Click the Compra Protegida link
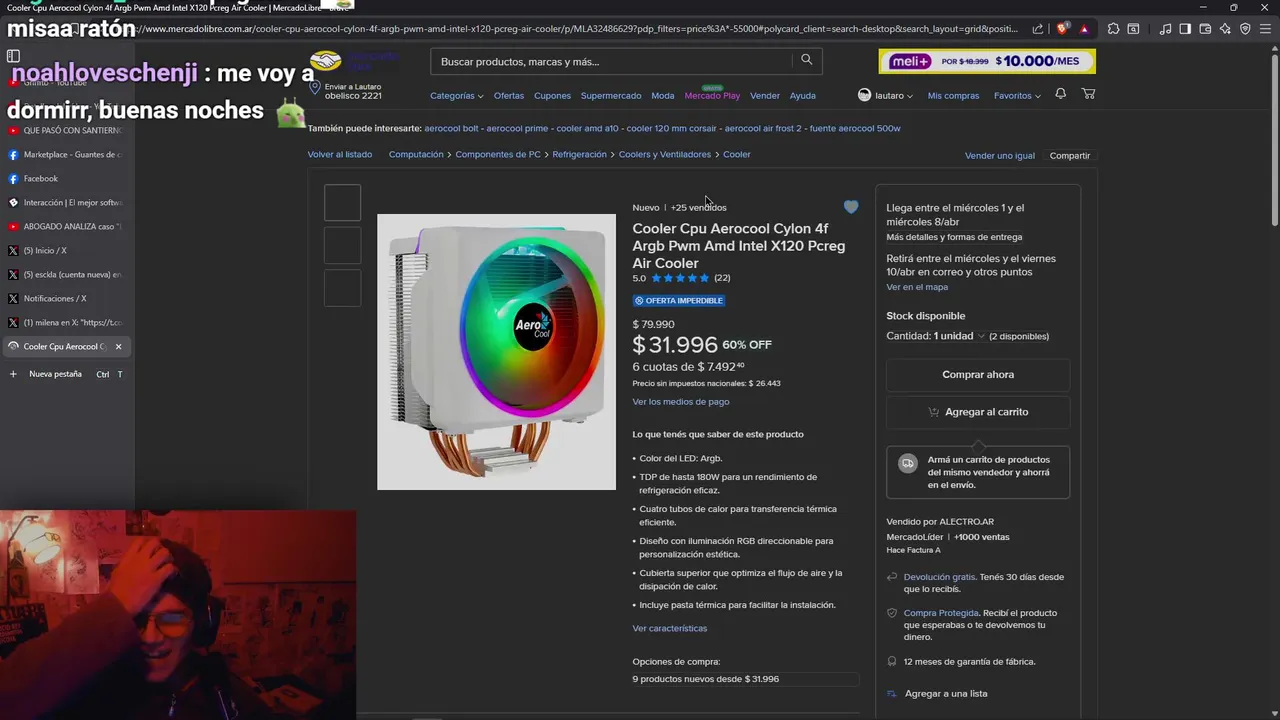 941,613
